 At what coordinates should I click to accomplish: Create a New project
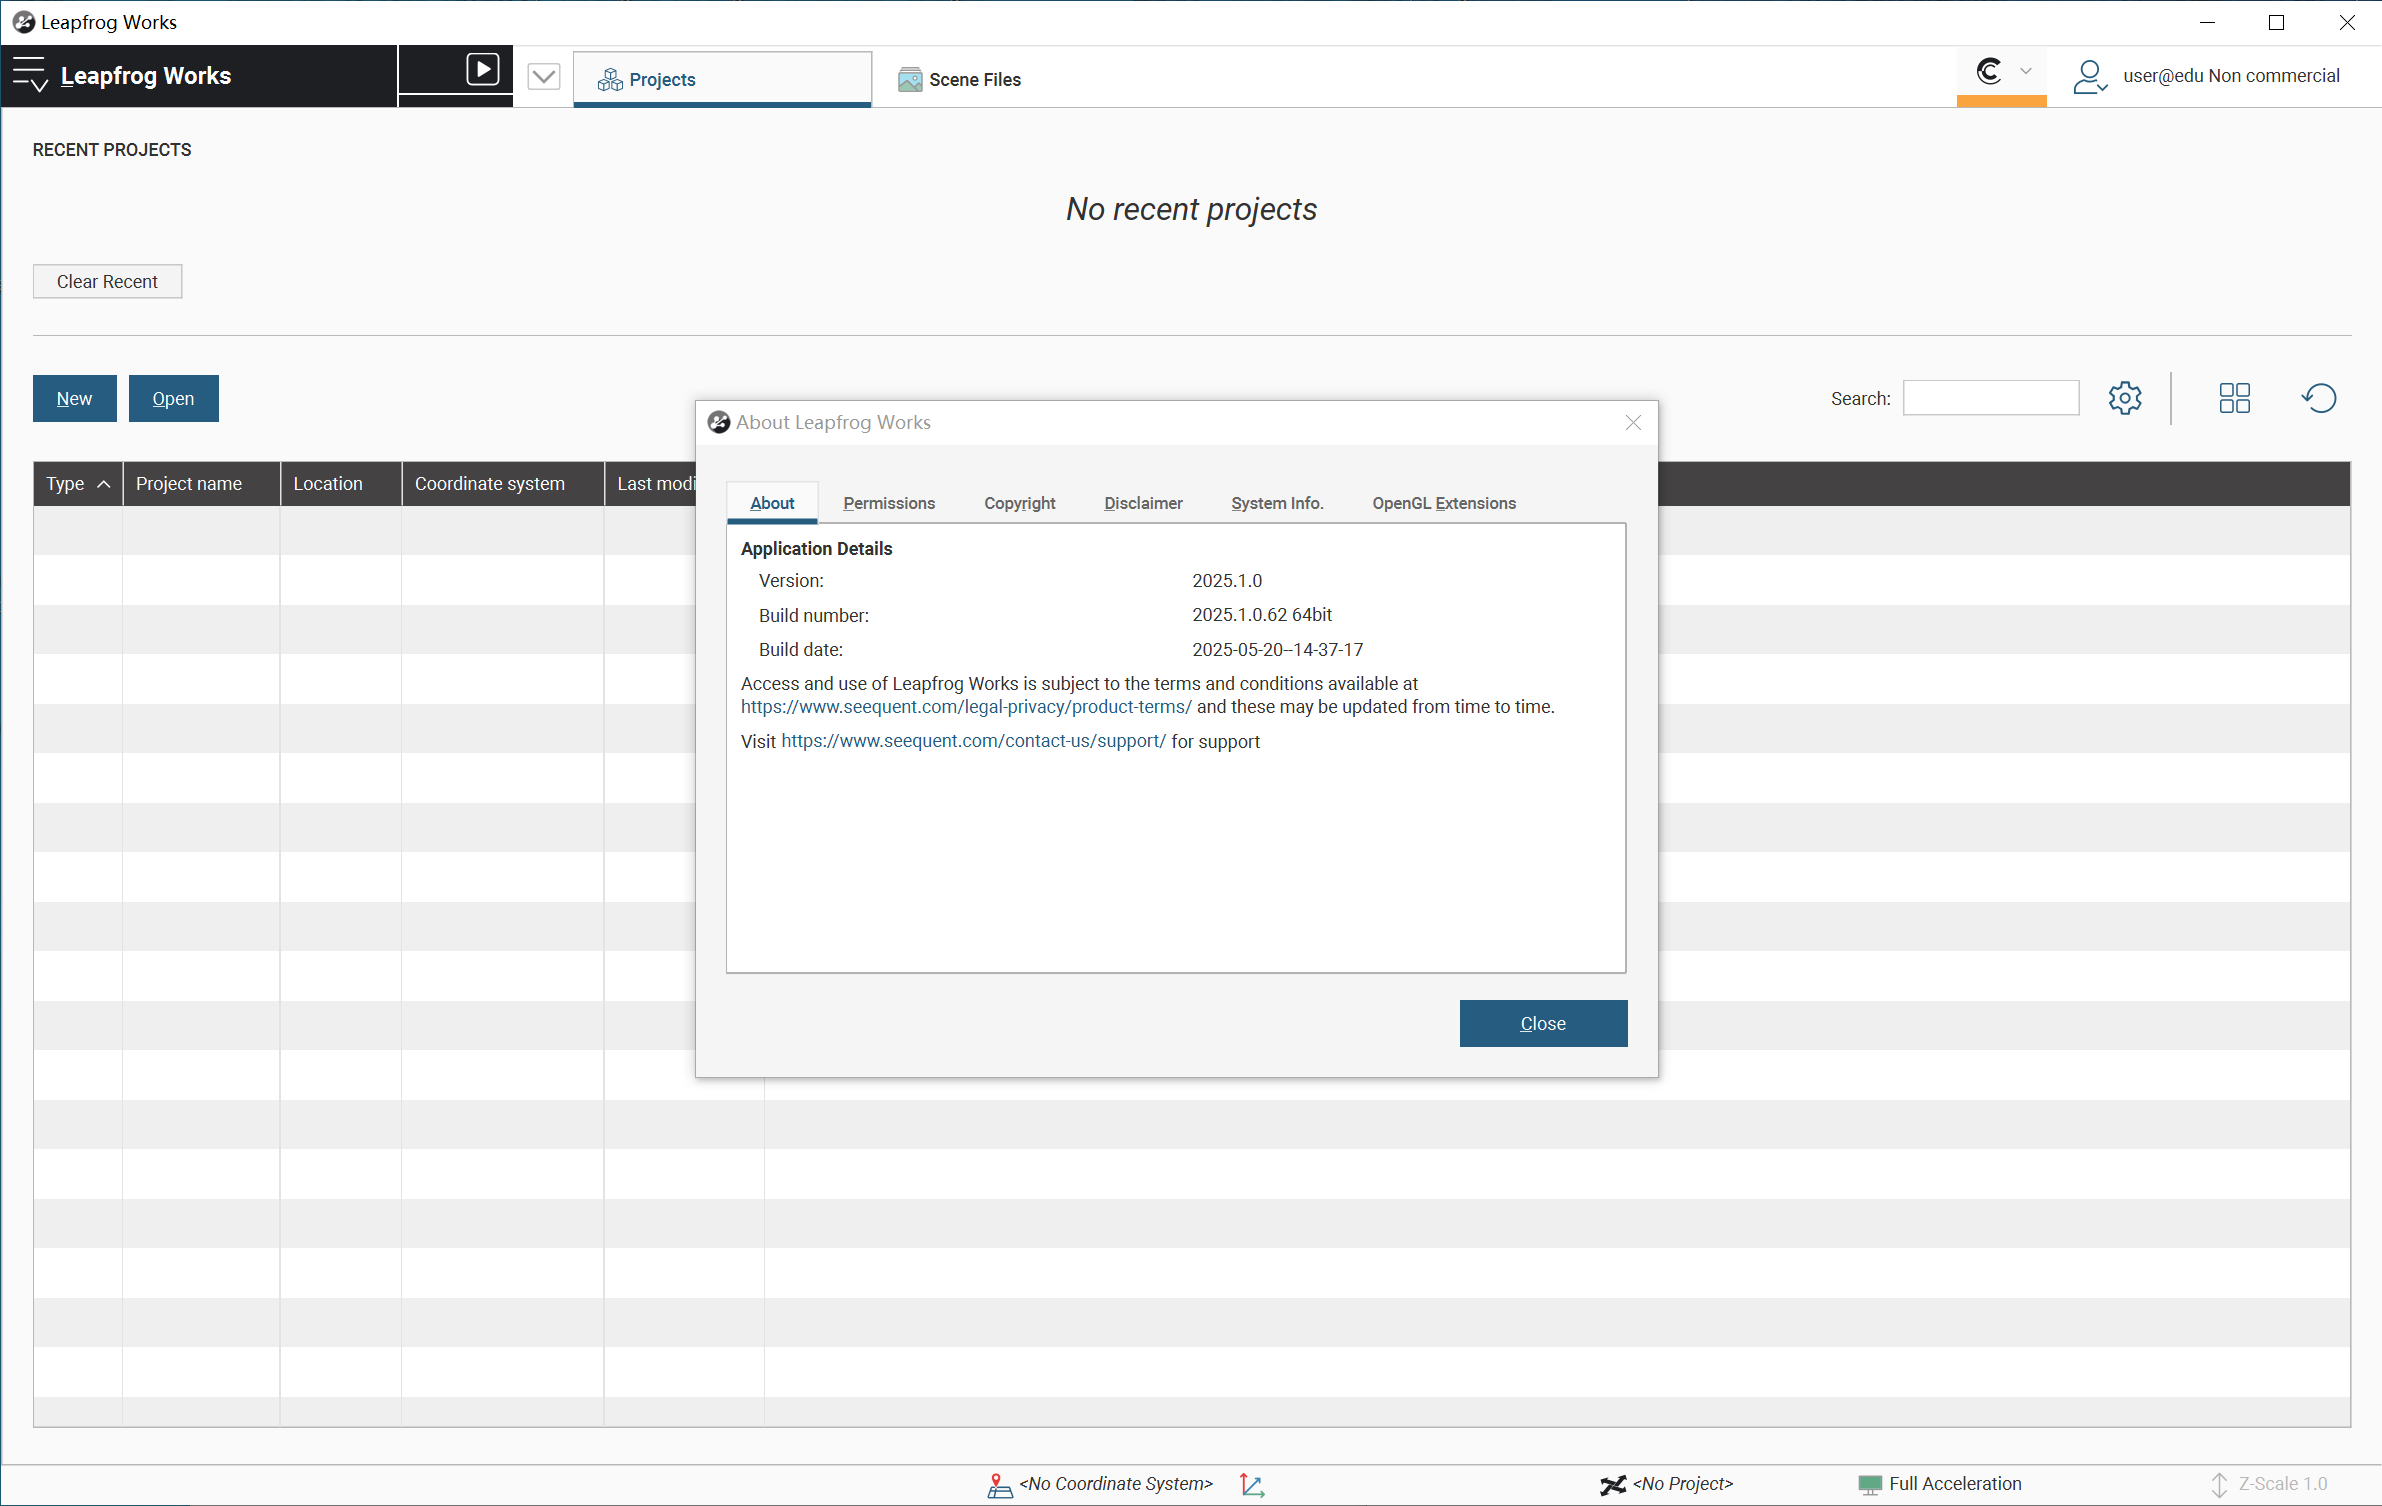(74, 398)
